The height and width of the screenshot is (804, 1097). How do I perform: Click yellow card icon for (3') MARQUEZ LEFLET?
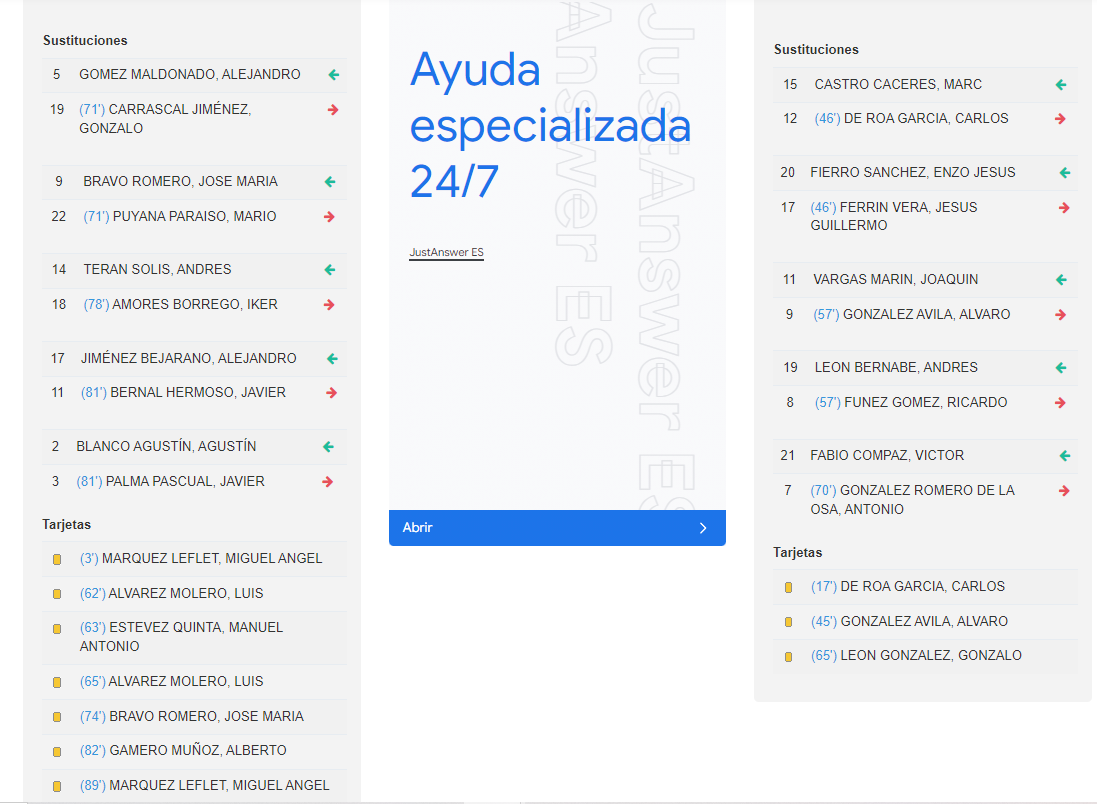point(57,559)
